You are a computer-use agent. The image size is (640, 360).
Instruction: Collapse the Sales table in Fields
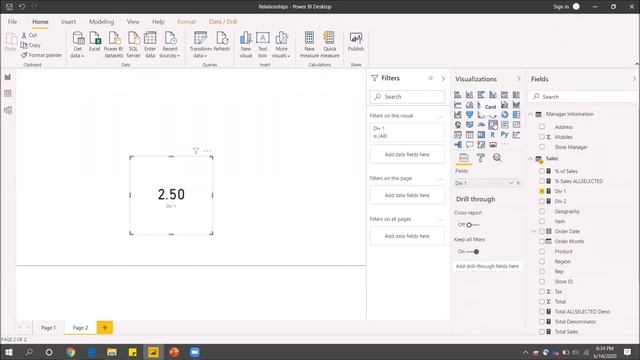[531, 158]
